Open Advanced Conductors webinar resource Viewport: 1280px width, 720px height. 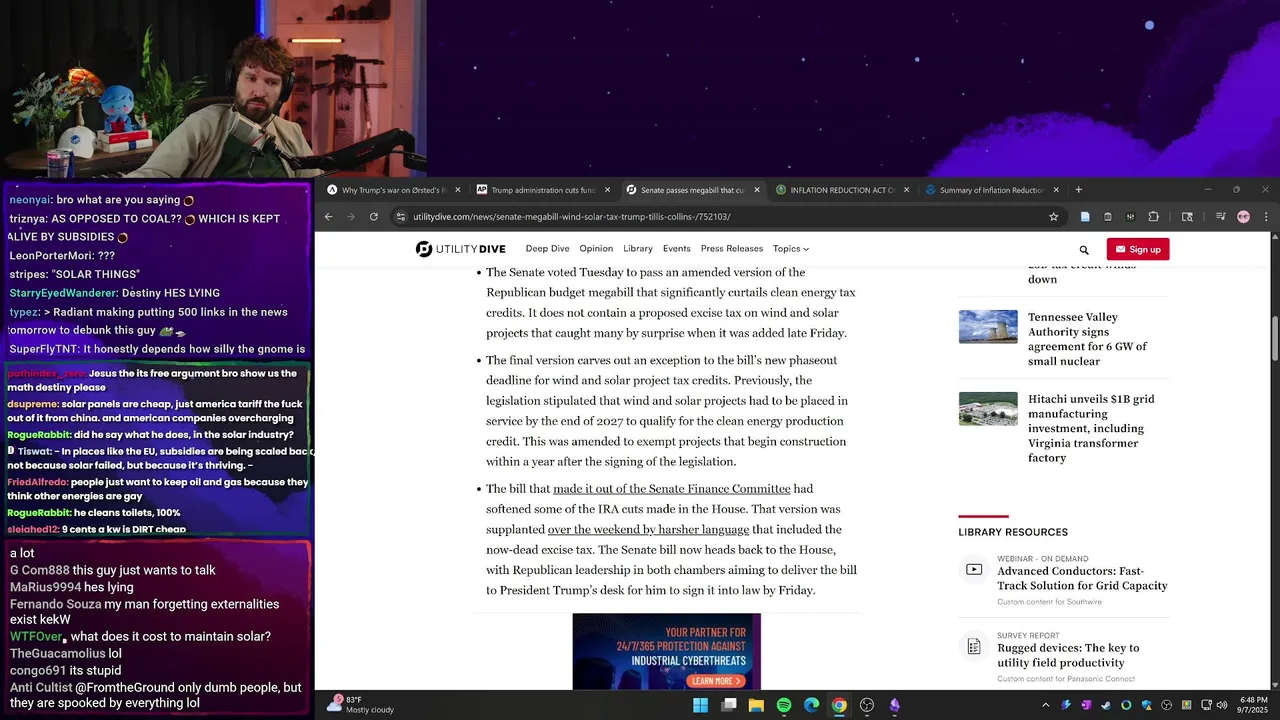pos(1082,578)
